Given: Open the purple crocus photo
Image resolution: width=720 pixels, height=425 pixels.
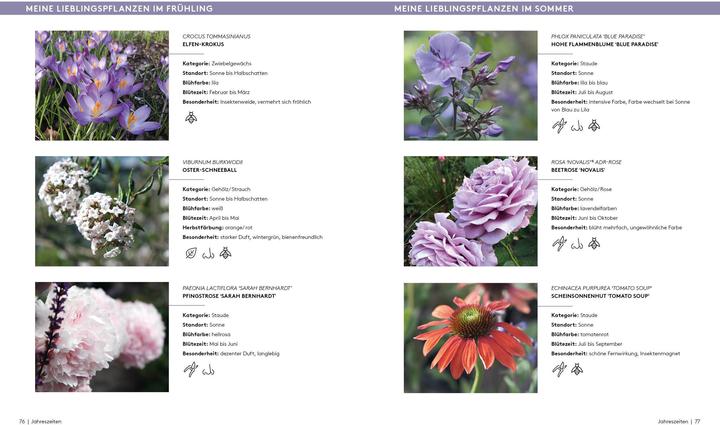Looking at the screenshot, I should point(102,85).
